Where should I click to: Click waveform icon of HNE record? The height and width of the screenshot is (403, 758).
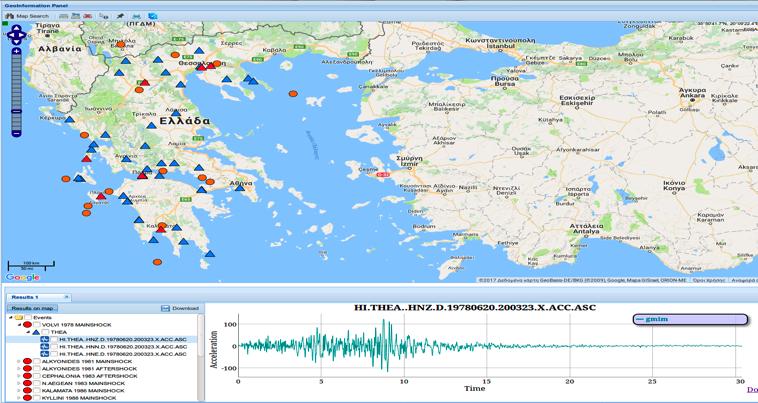[44, 354]
